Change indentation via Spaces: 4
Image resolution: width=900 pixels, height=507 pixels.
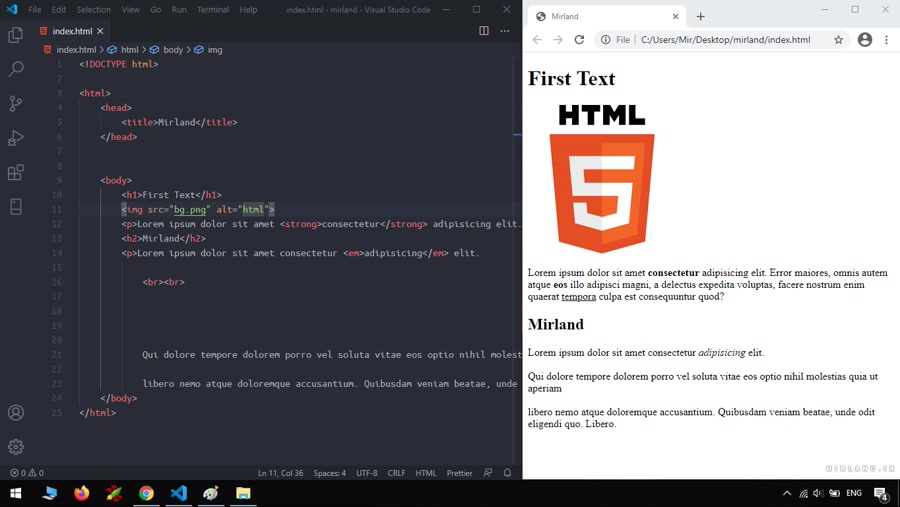329,473
